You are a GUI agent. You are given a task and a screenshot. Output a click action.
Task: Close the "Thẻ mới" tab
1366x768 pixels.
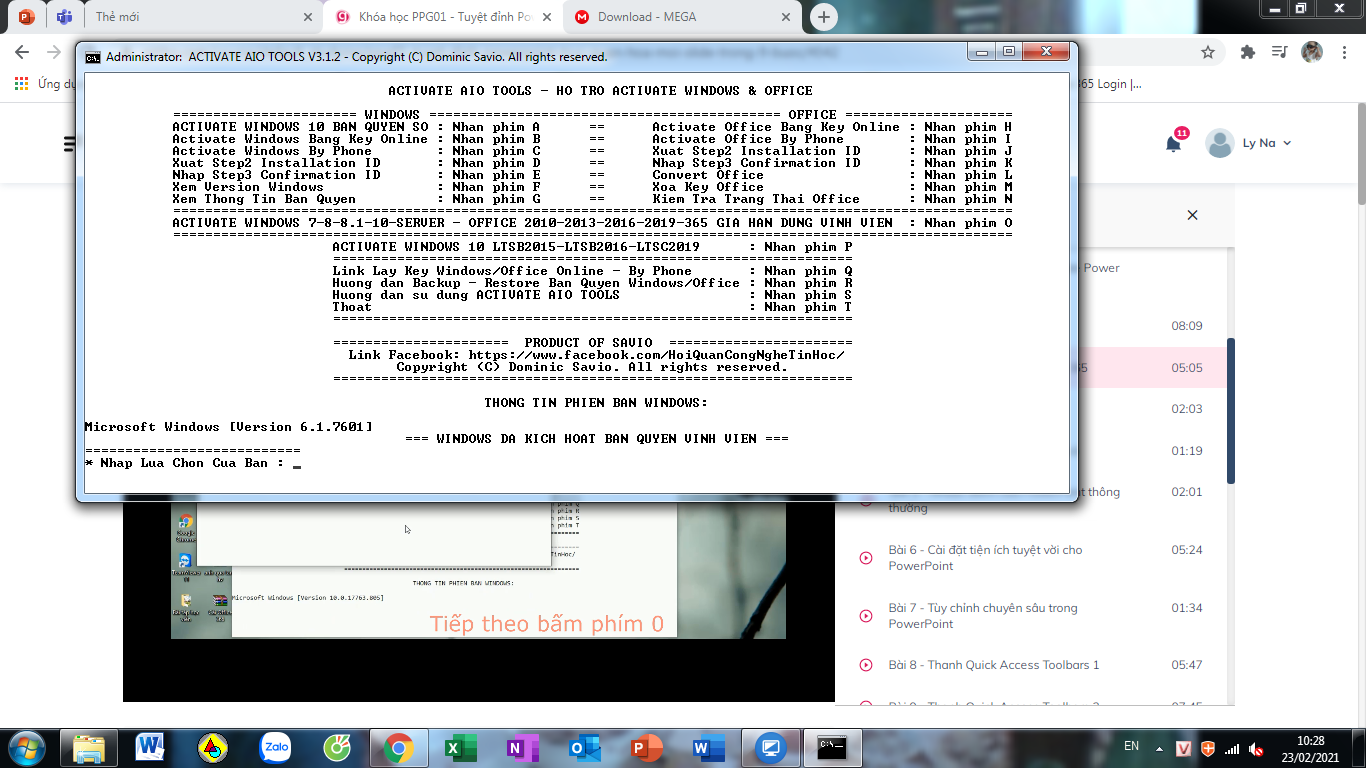(306, 17)
